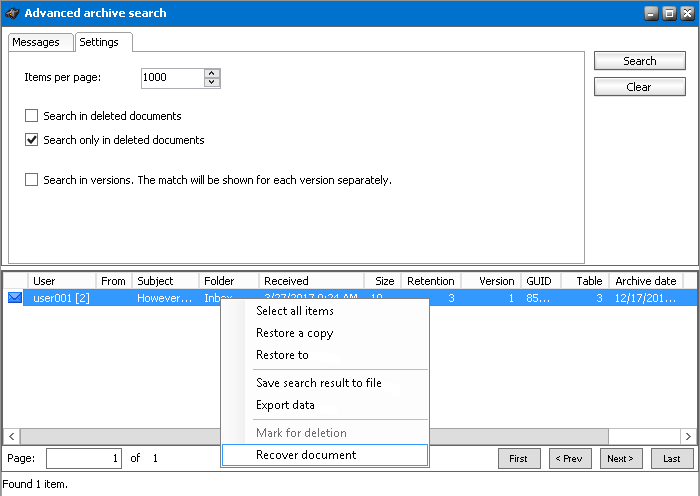Increase Items per page with up arrow
700x496 pixels.
pos(212,74)
